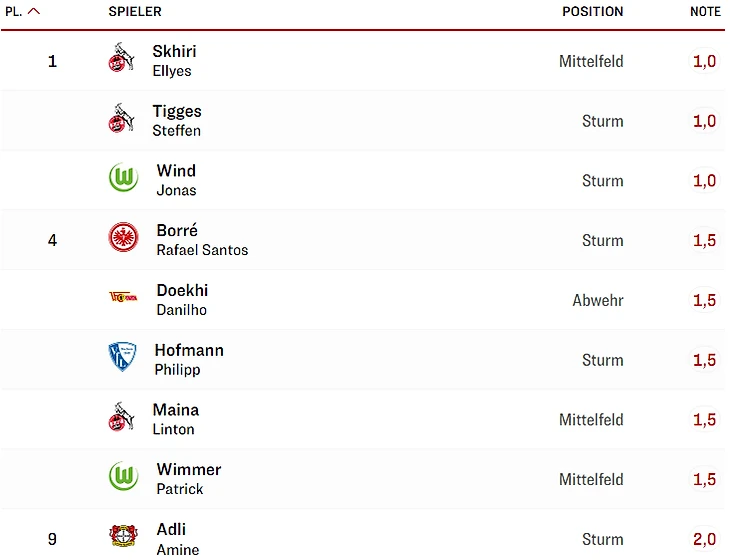Image resolution: width=730 pixels, height=560 pixels.
Task: Click the SPIELER column header
Action: pos(135,12)
